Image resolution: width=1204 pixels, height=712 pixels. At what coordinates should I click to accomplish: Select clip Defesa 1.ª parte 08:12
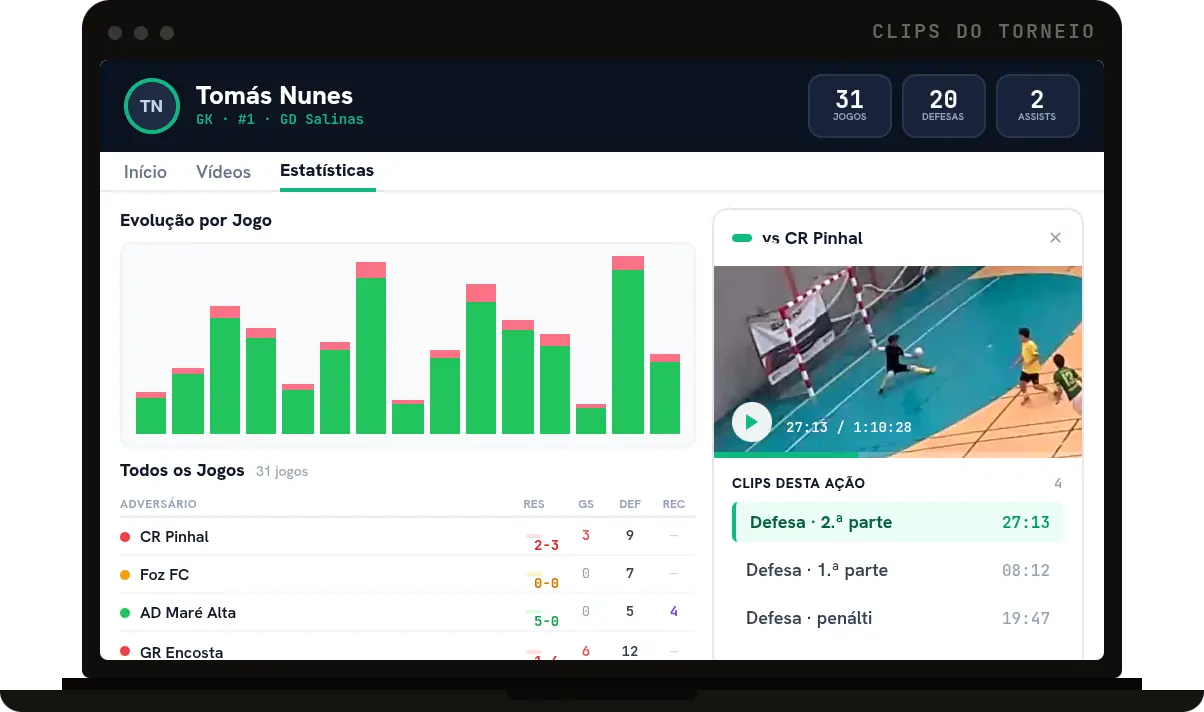(898, 570)
